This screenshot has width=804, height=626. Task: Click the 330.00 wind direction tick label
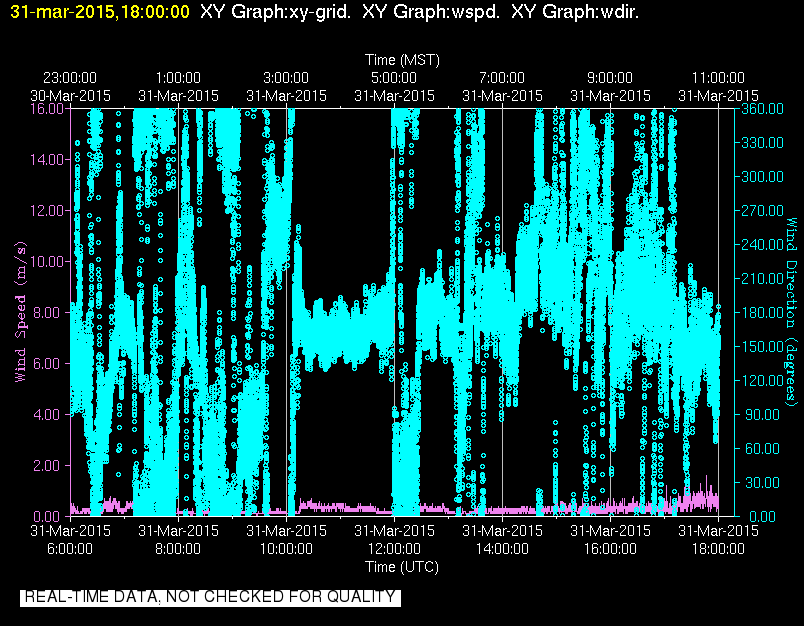coord(762,143)
